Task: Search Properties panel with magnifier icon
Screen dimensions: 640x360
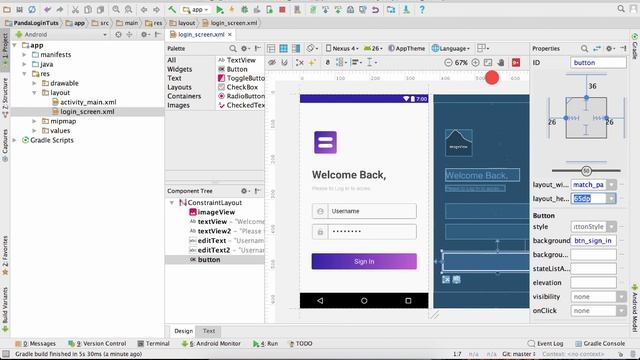Action: point(584,49)
